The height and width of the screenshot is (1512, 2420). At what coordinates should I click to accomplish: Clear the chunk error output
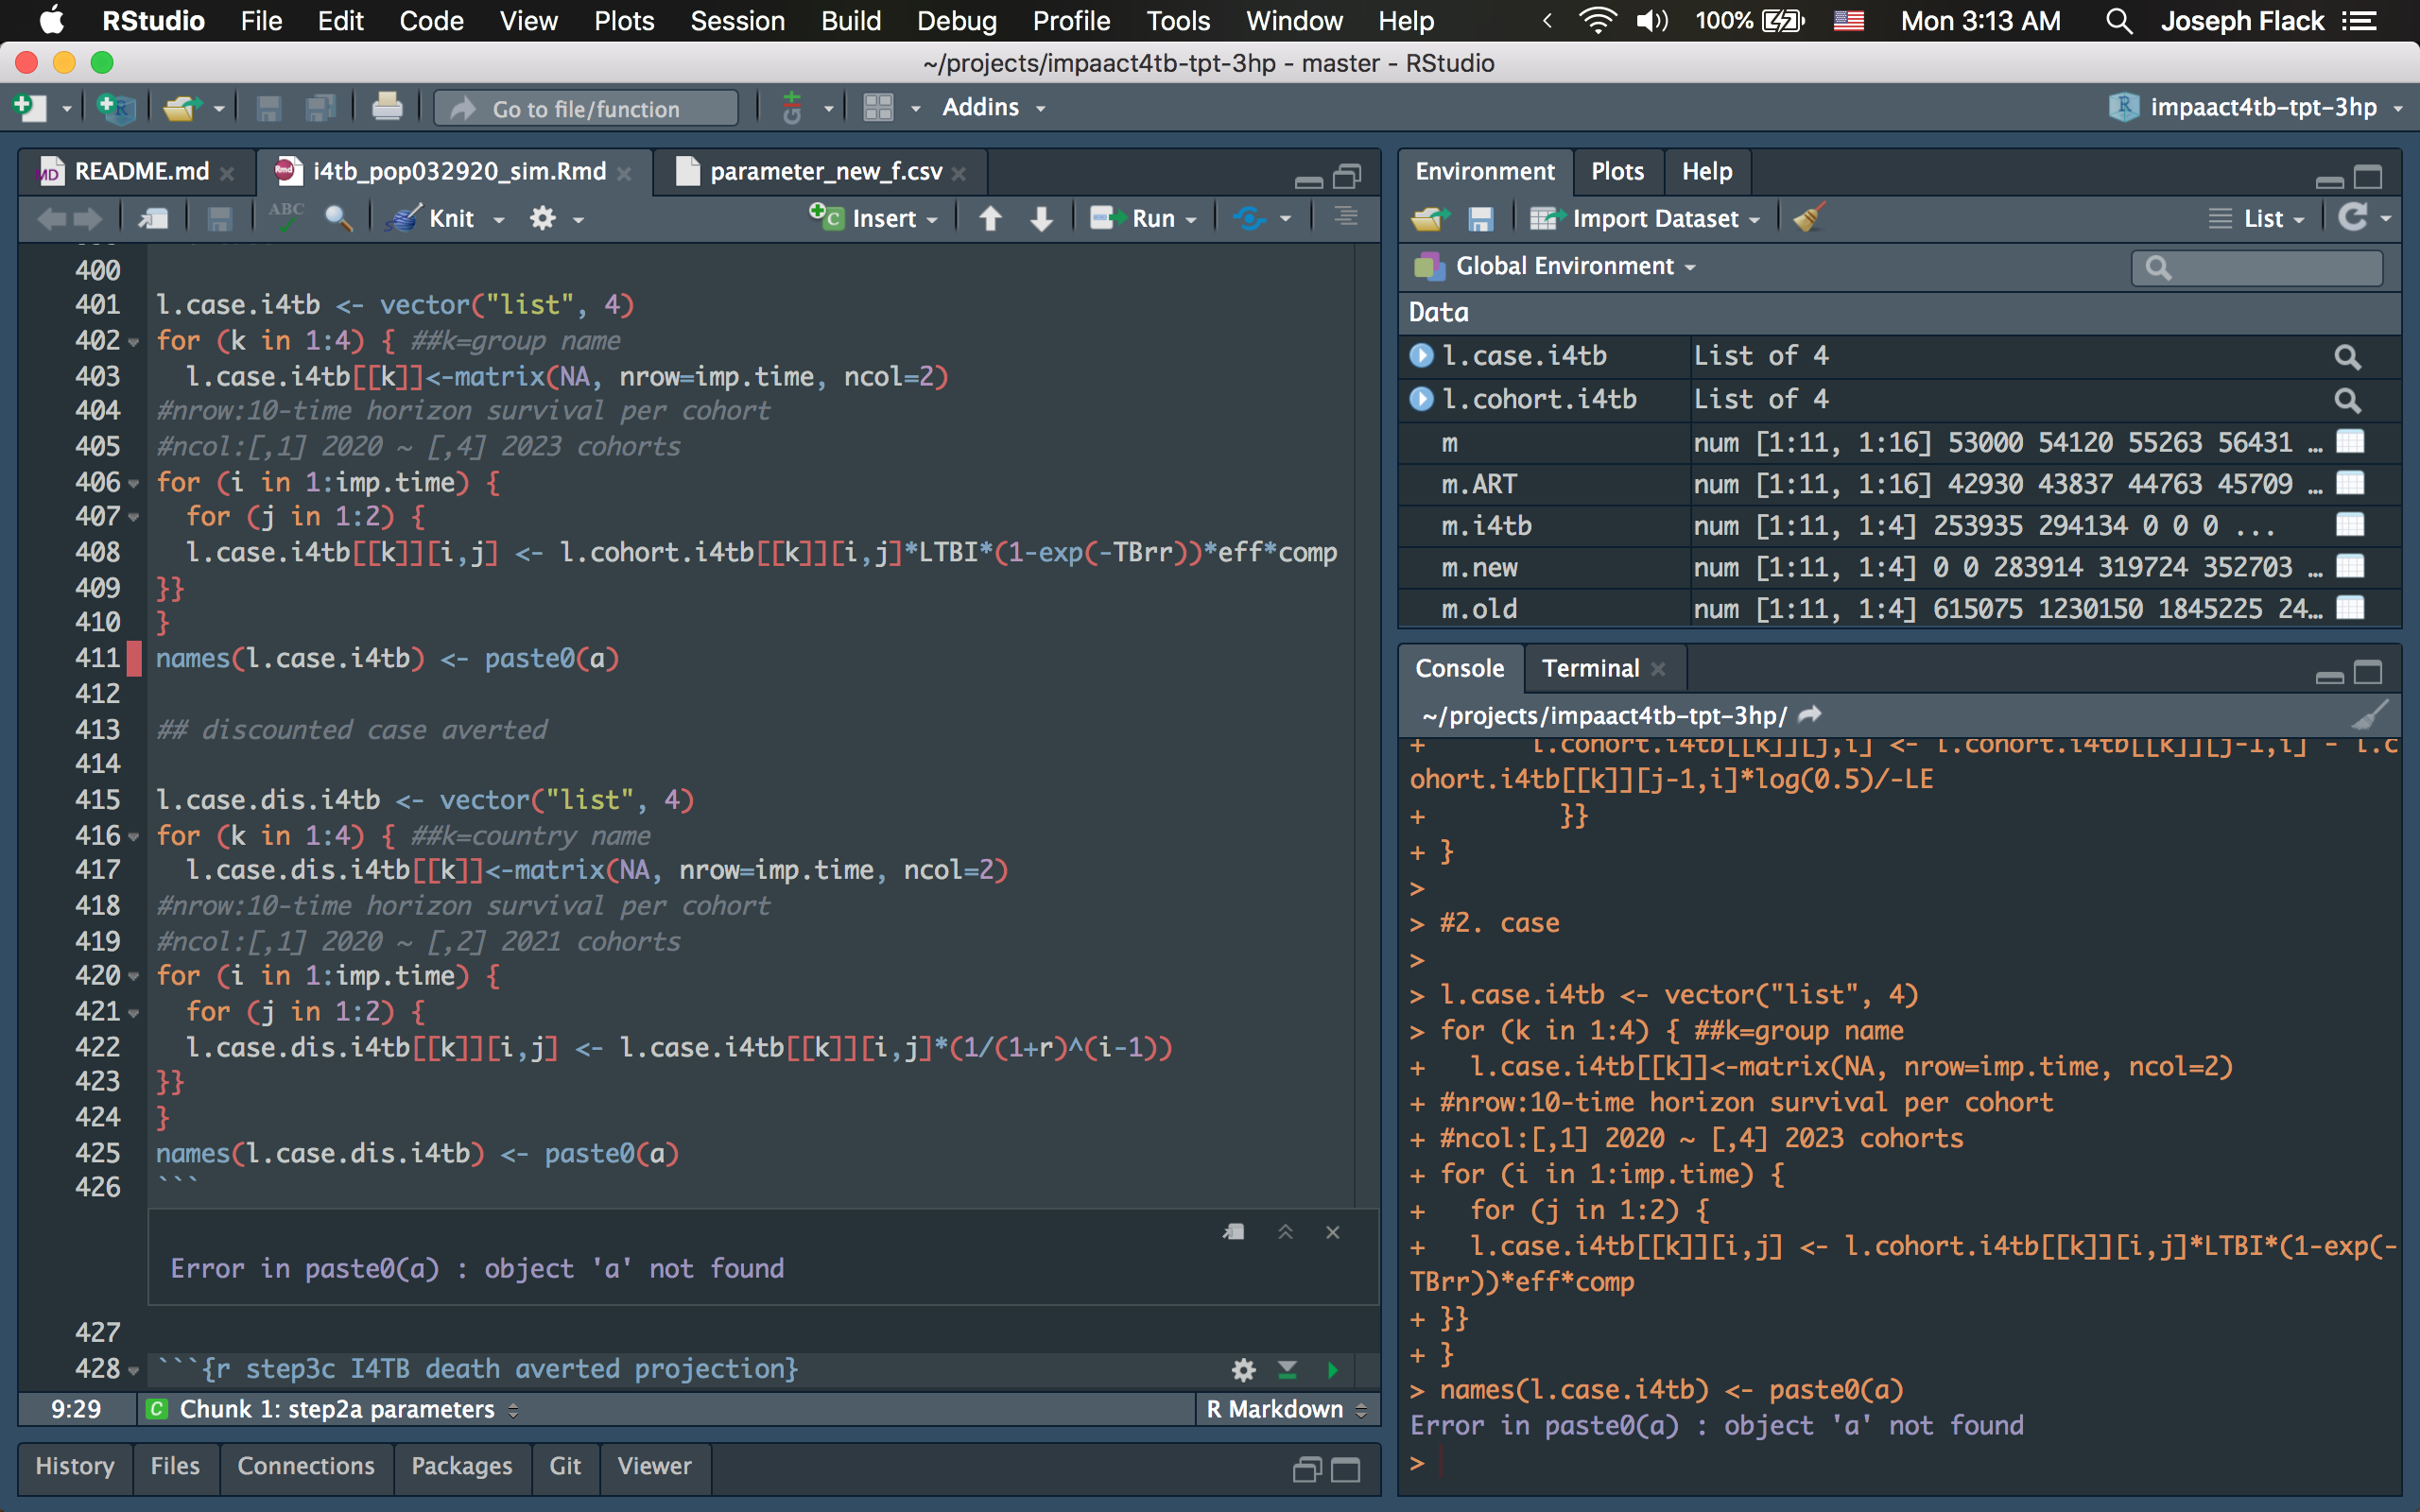1332,1232
